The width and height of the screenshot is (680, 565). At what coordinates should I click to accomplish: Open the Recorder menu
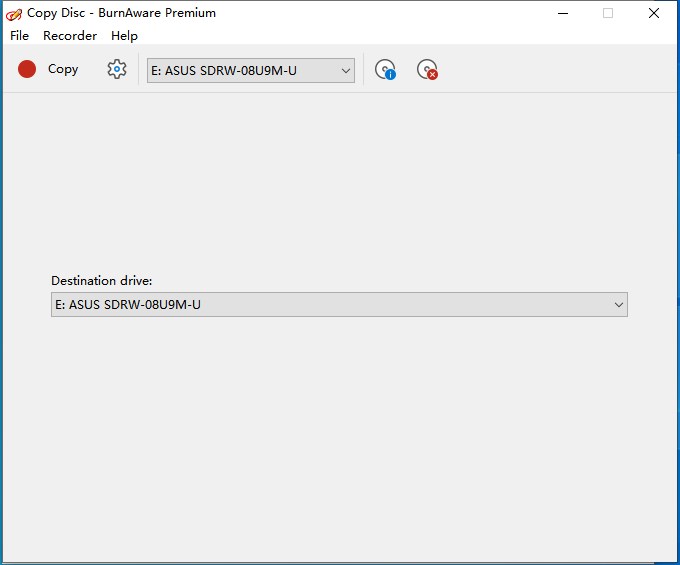click(70, 35)
